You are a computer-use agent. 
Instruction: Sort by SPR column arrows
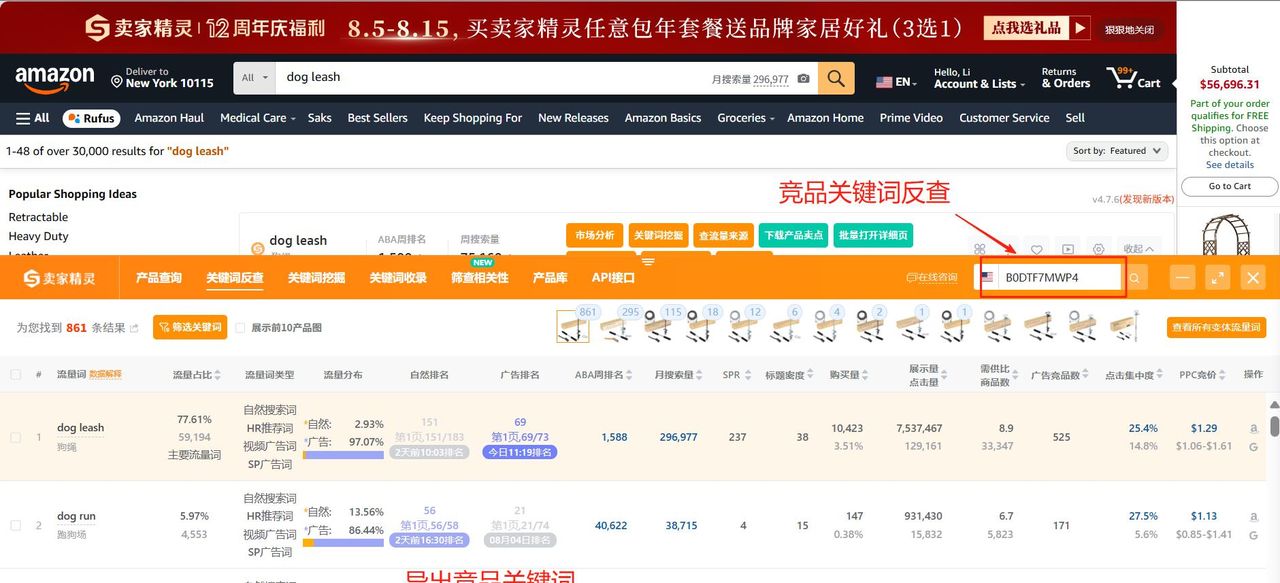pos(747,375)
